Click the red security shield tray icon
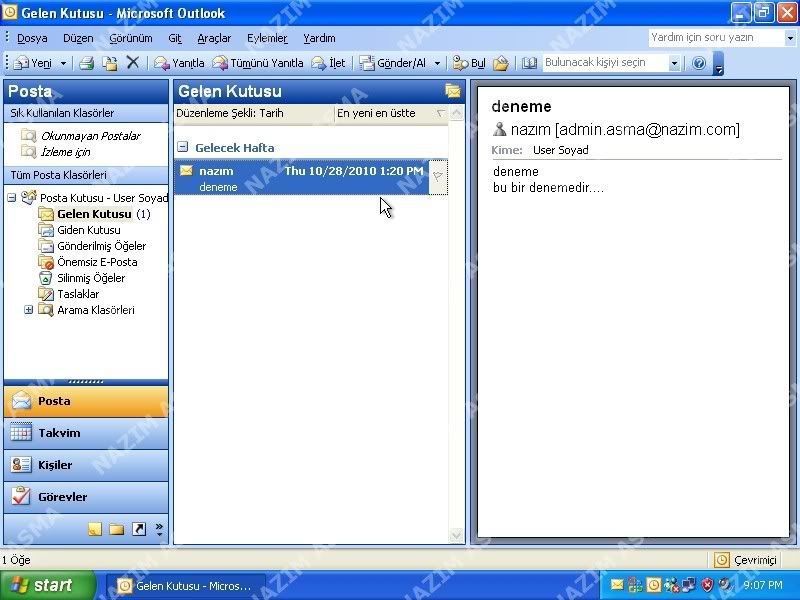Viewport: 800px width, 600px height. pos(707,585)
